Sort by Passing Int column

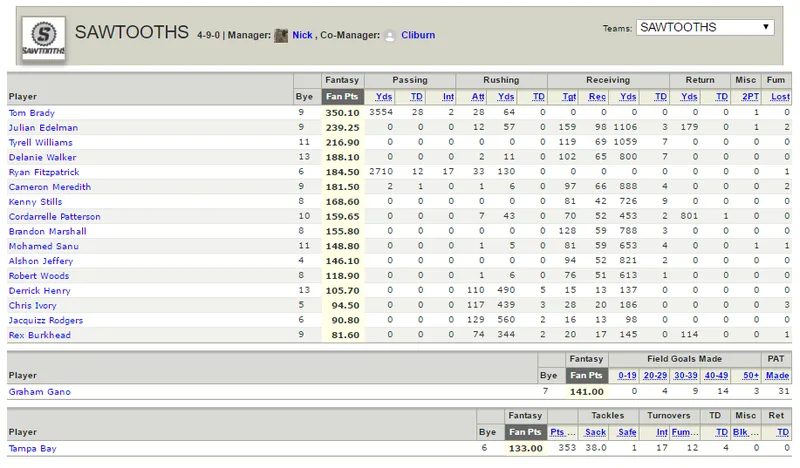coord(448,96)
